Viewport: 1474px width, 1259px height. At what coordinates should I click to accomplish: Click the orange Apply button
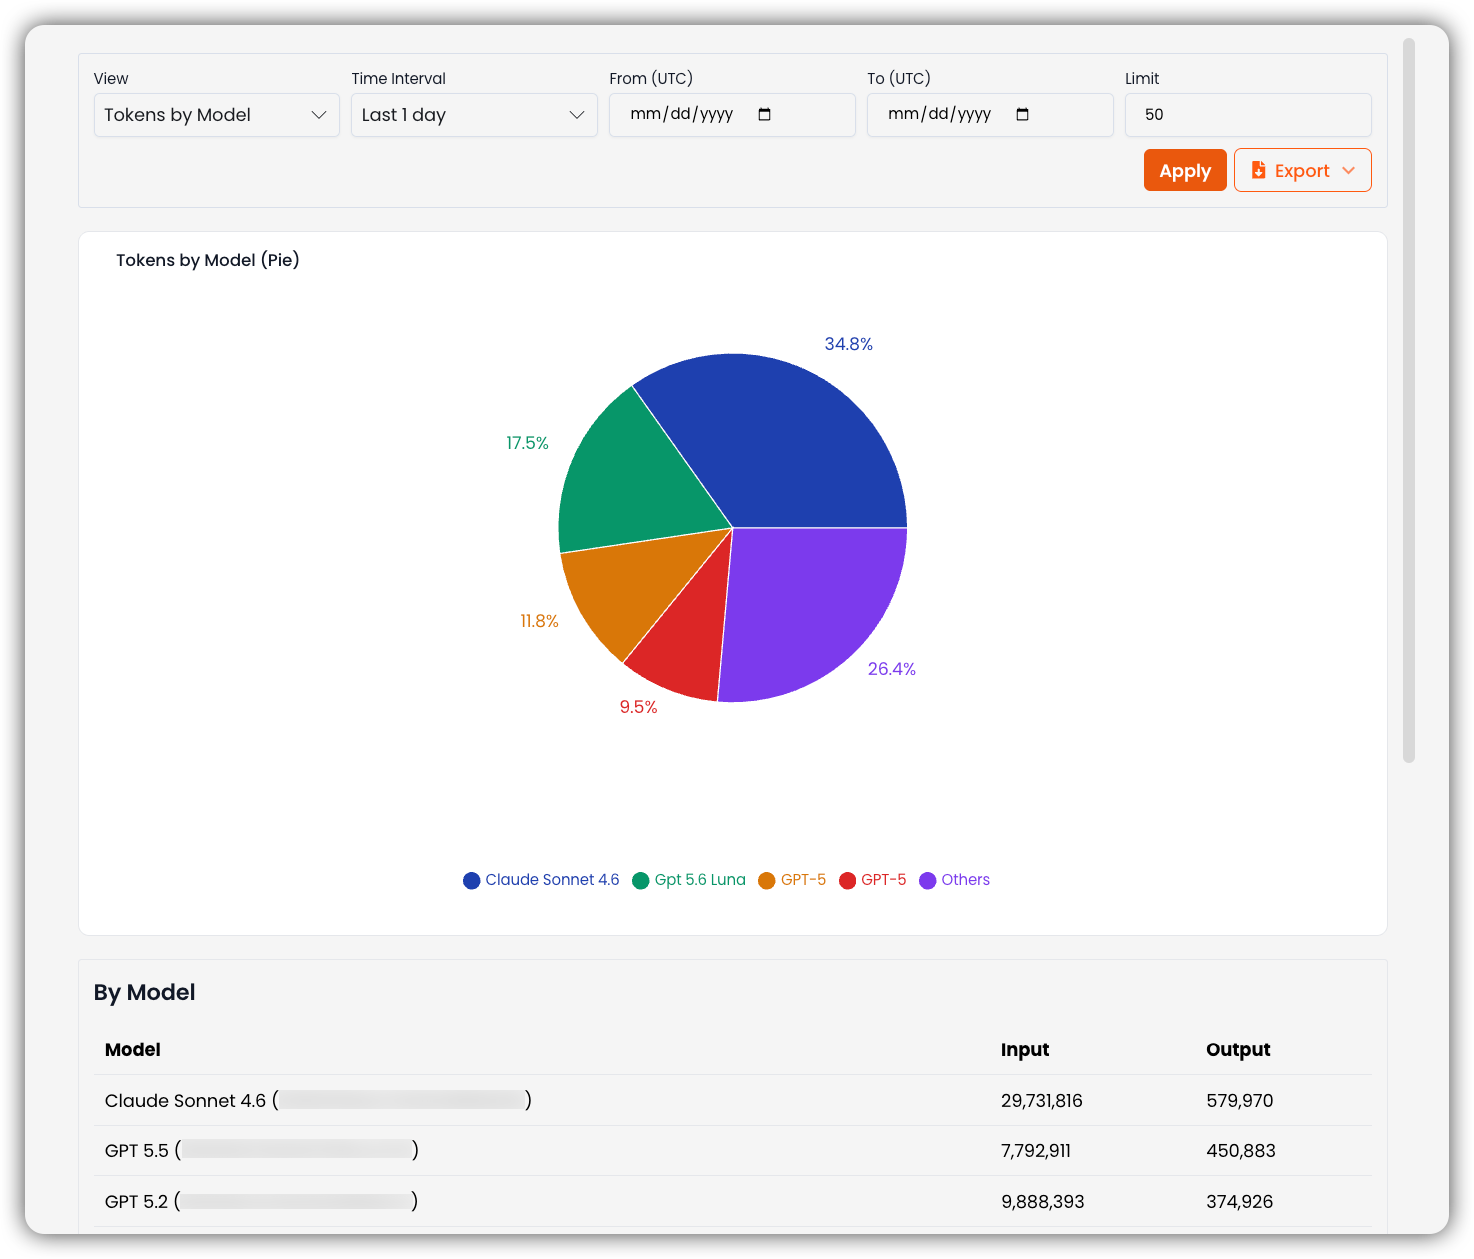pos(1185,170)
